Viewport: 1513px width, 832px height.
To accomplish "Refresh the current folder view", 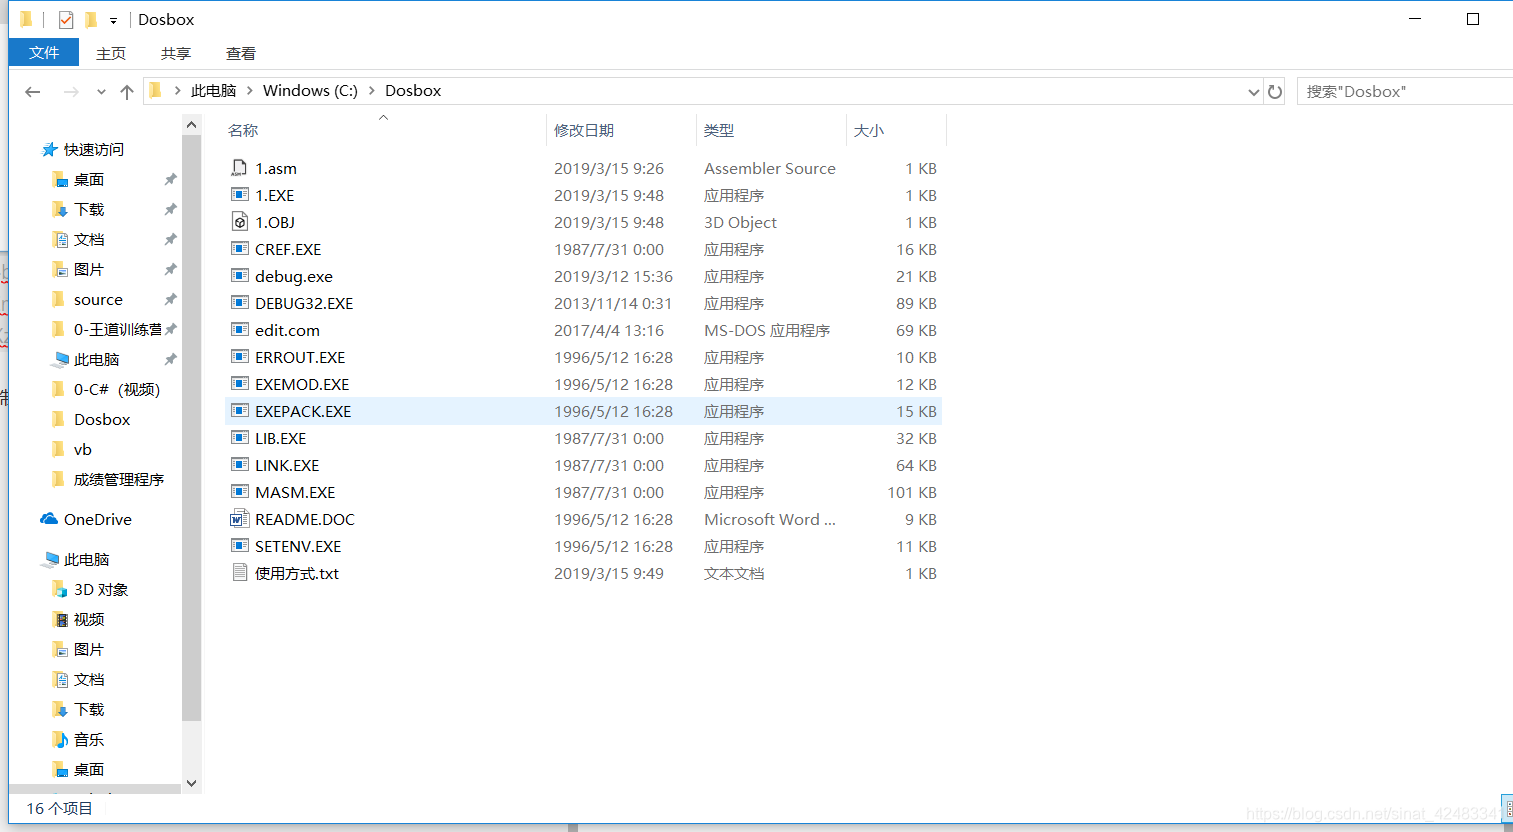I will (x=1275, y=91).
